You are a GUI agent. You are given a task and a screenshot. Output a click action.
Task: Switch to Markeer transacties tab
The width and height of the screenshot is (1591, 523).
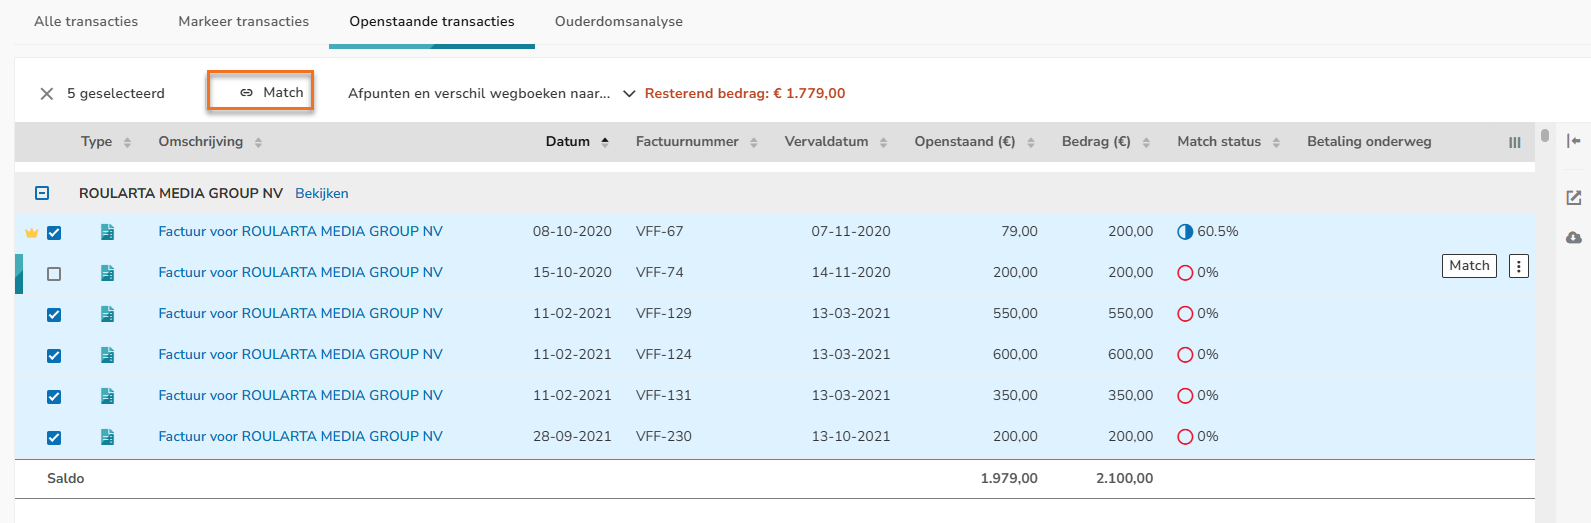pos(244,21)
